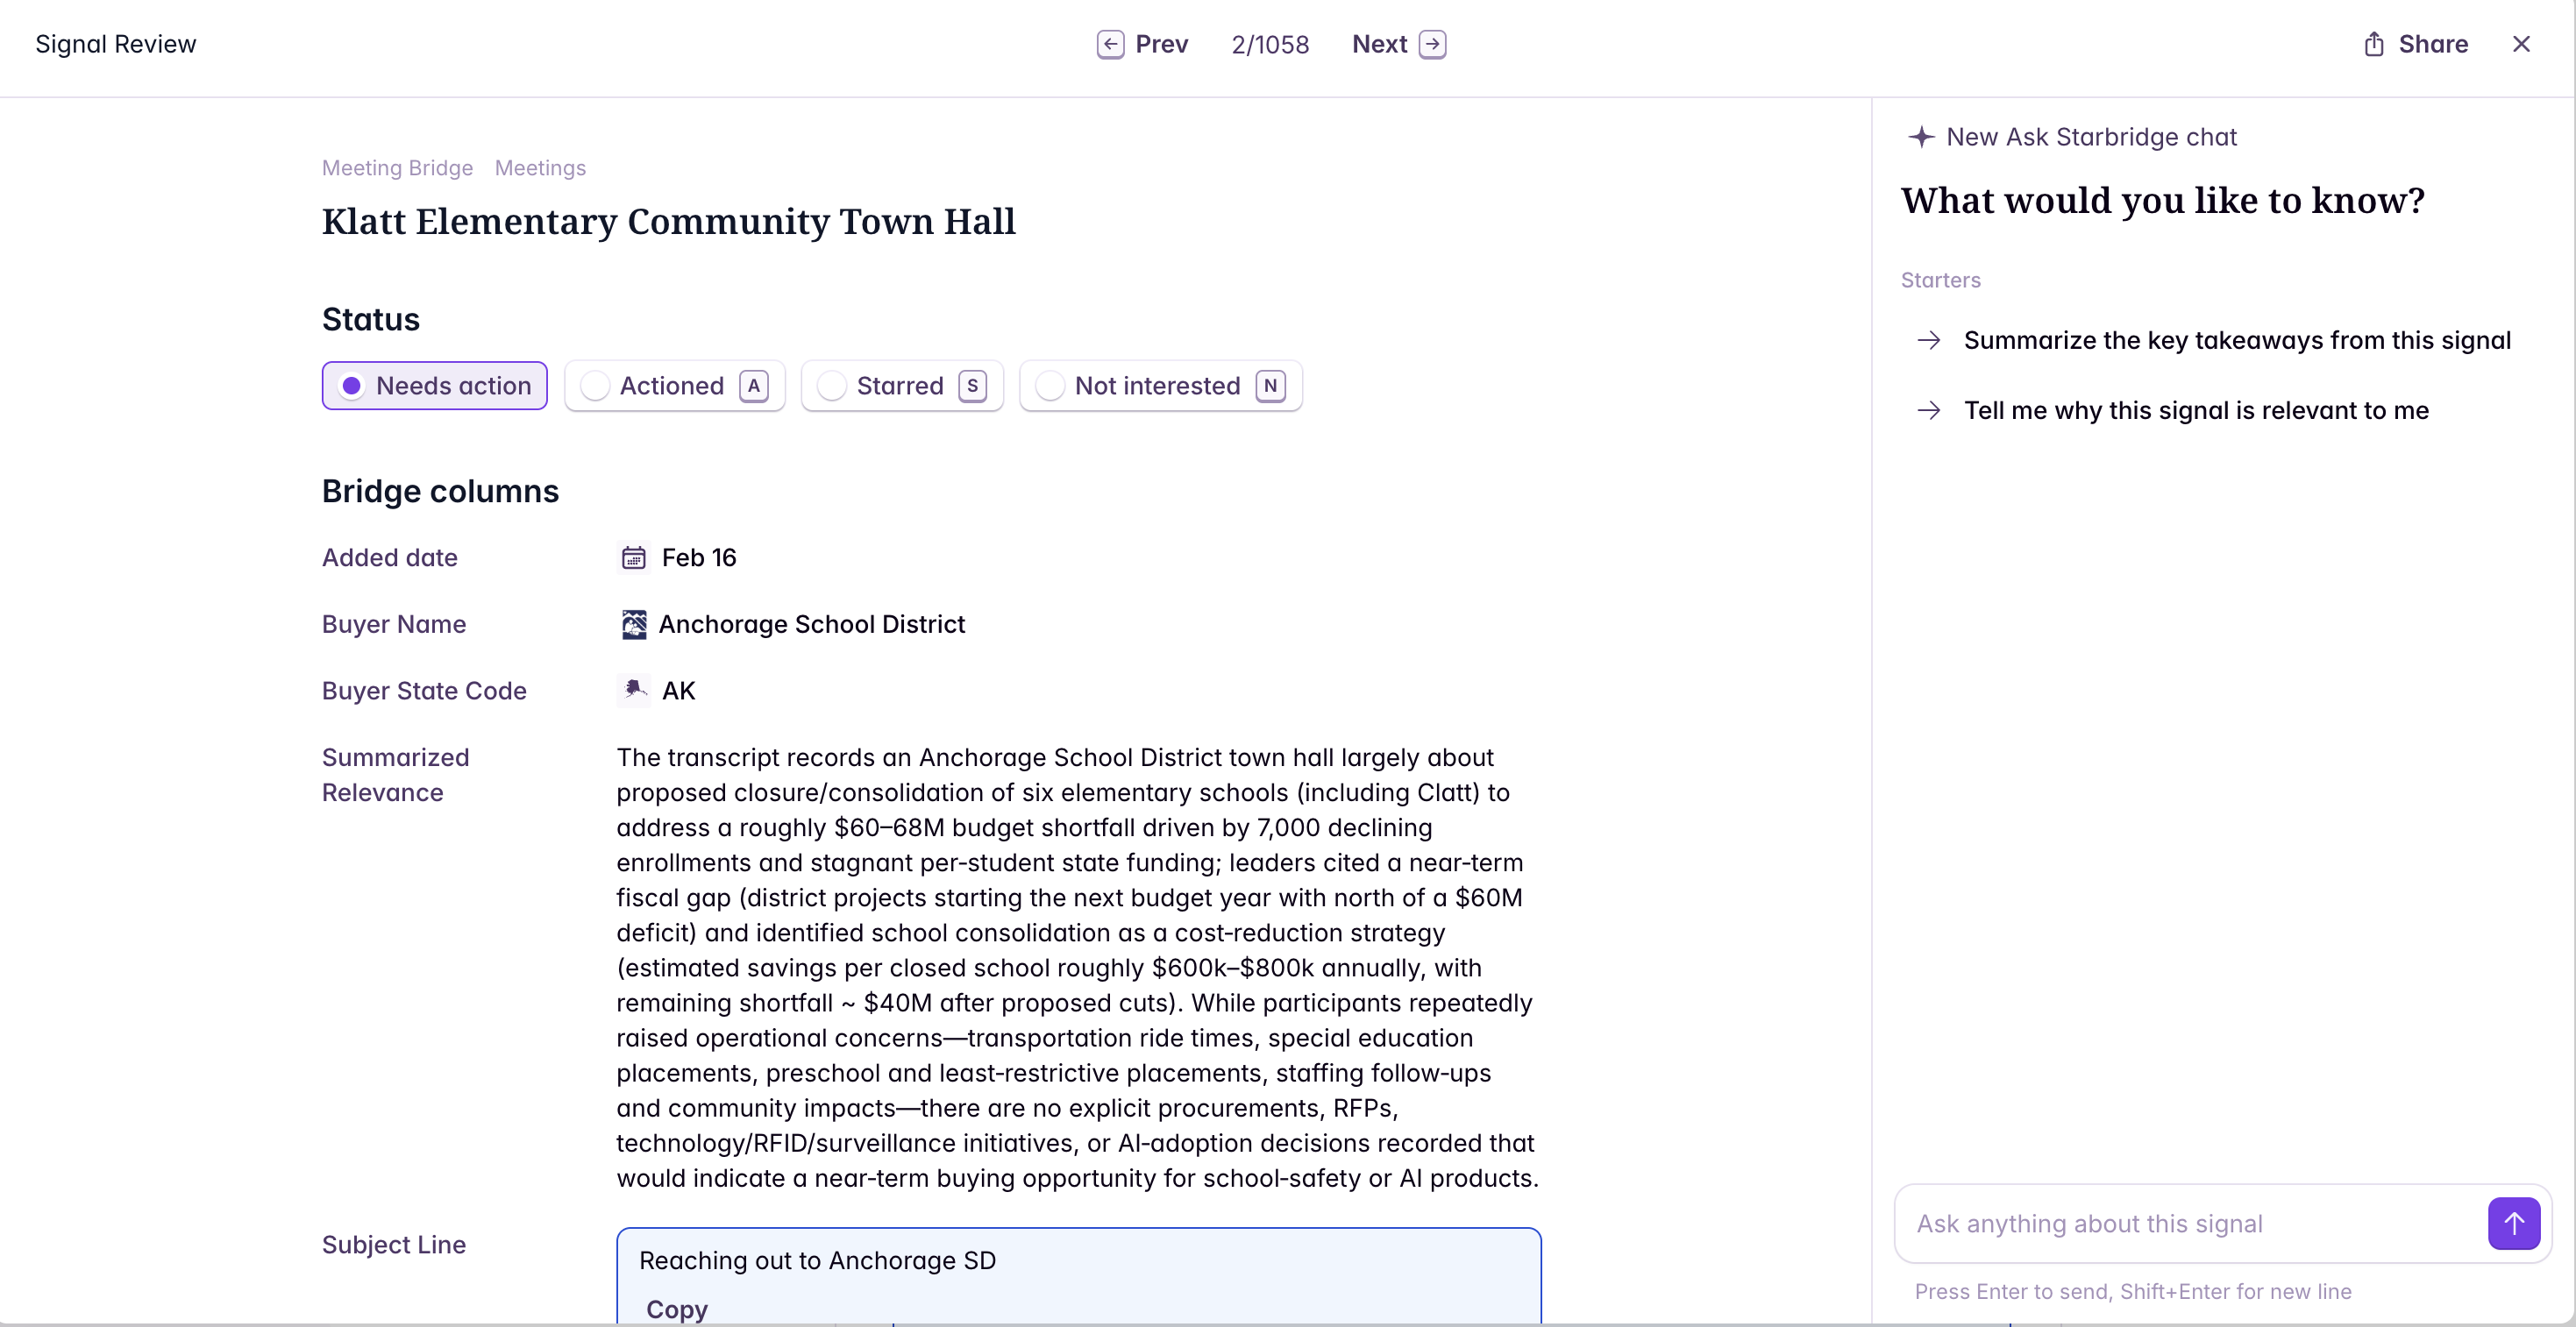The width and height of the screenshot is (2576, 1327).
Task: Click the Share export icon
Action: [x=2373, y=44]
